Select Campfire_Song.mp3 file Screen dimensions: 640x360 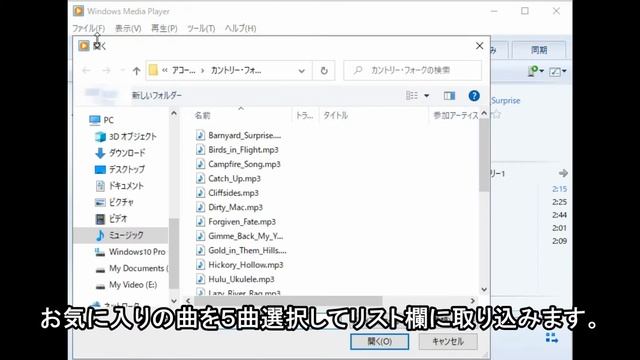coord(238,164)
